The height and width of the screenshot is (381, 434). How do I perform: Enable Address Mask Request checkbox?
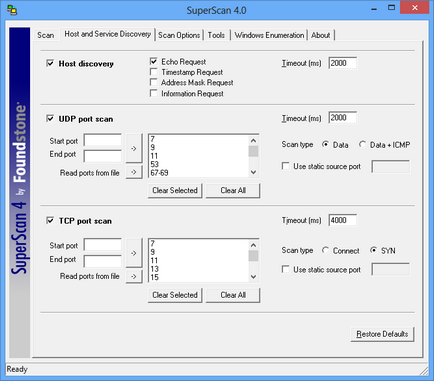point(154,82)
